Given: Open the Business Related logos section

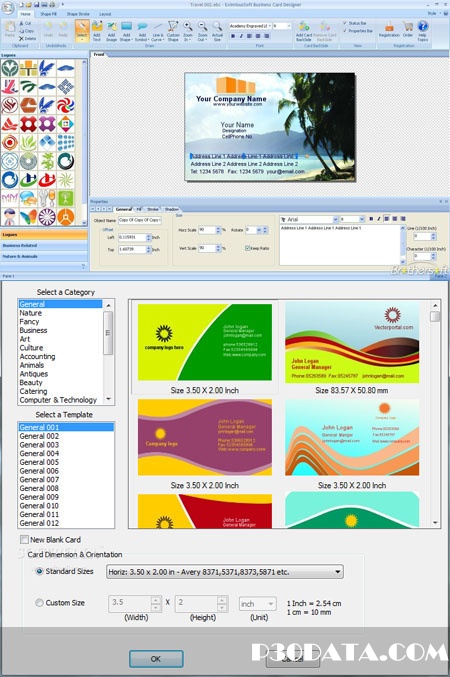Looking at the screenshot, I should coord(43,245).
